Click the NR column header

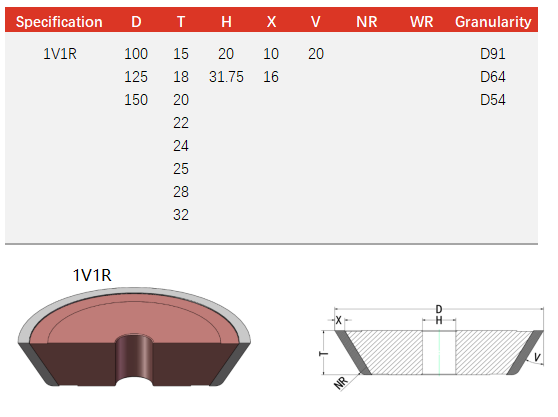(367, 22)
